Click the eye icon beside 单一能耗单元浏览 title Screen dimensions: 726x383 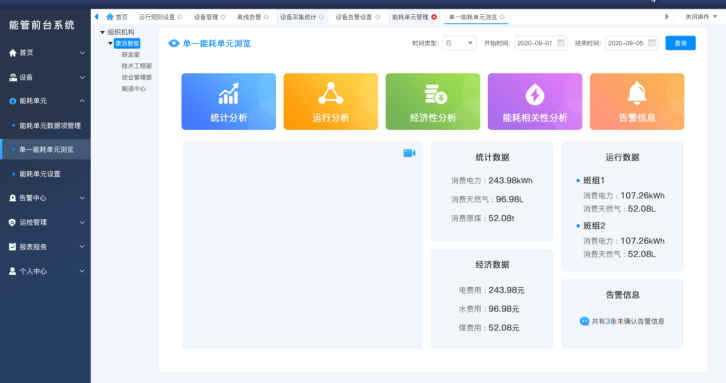tap(174, 43)
